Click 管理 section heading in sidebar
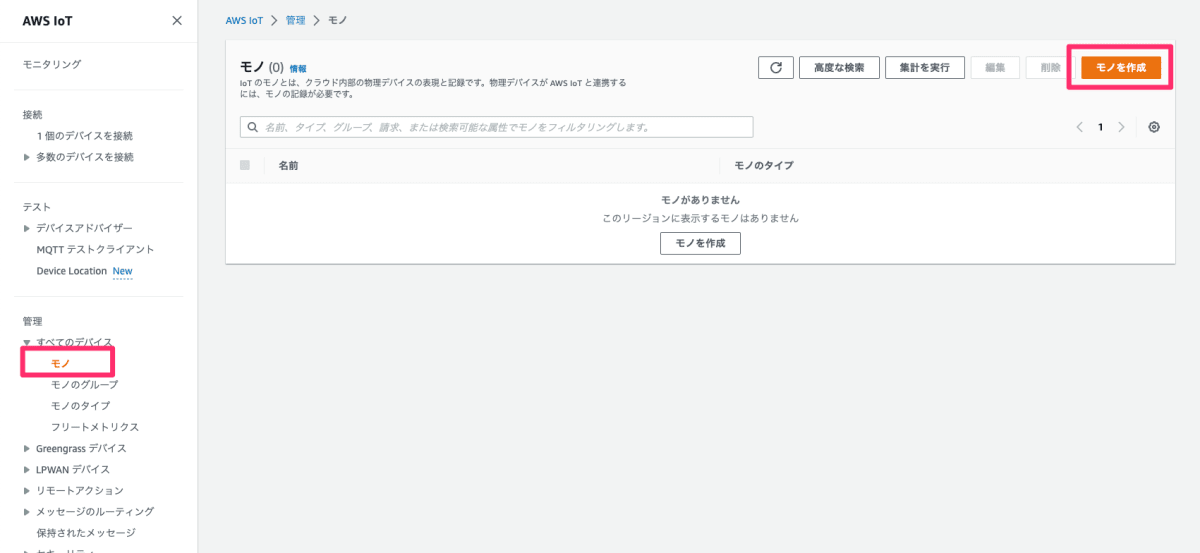Screen dimensions: 1200x553 (x=33, y=321)
